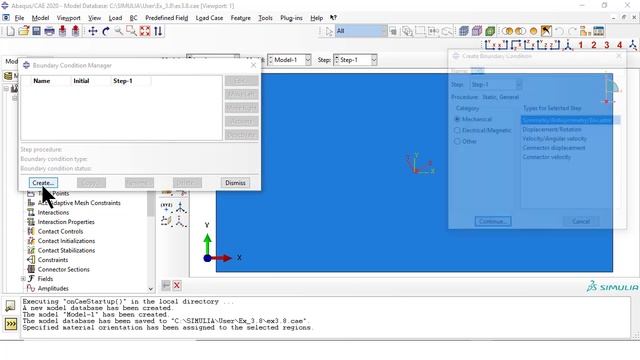
Task: Click the Replace All single circle icon
Action: 533,31
